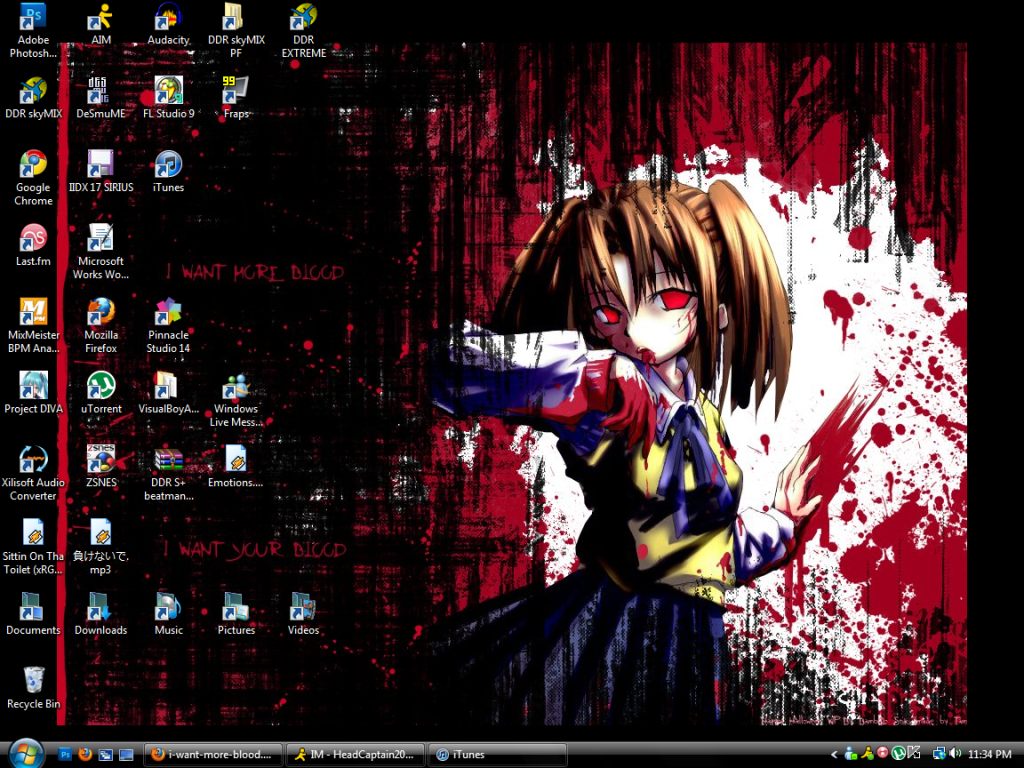
Task: Switch to iTunes taskbar window
Action: 498,755
